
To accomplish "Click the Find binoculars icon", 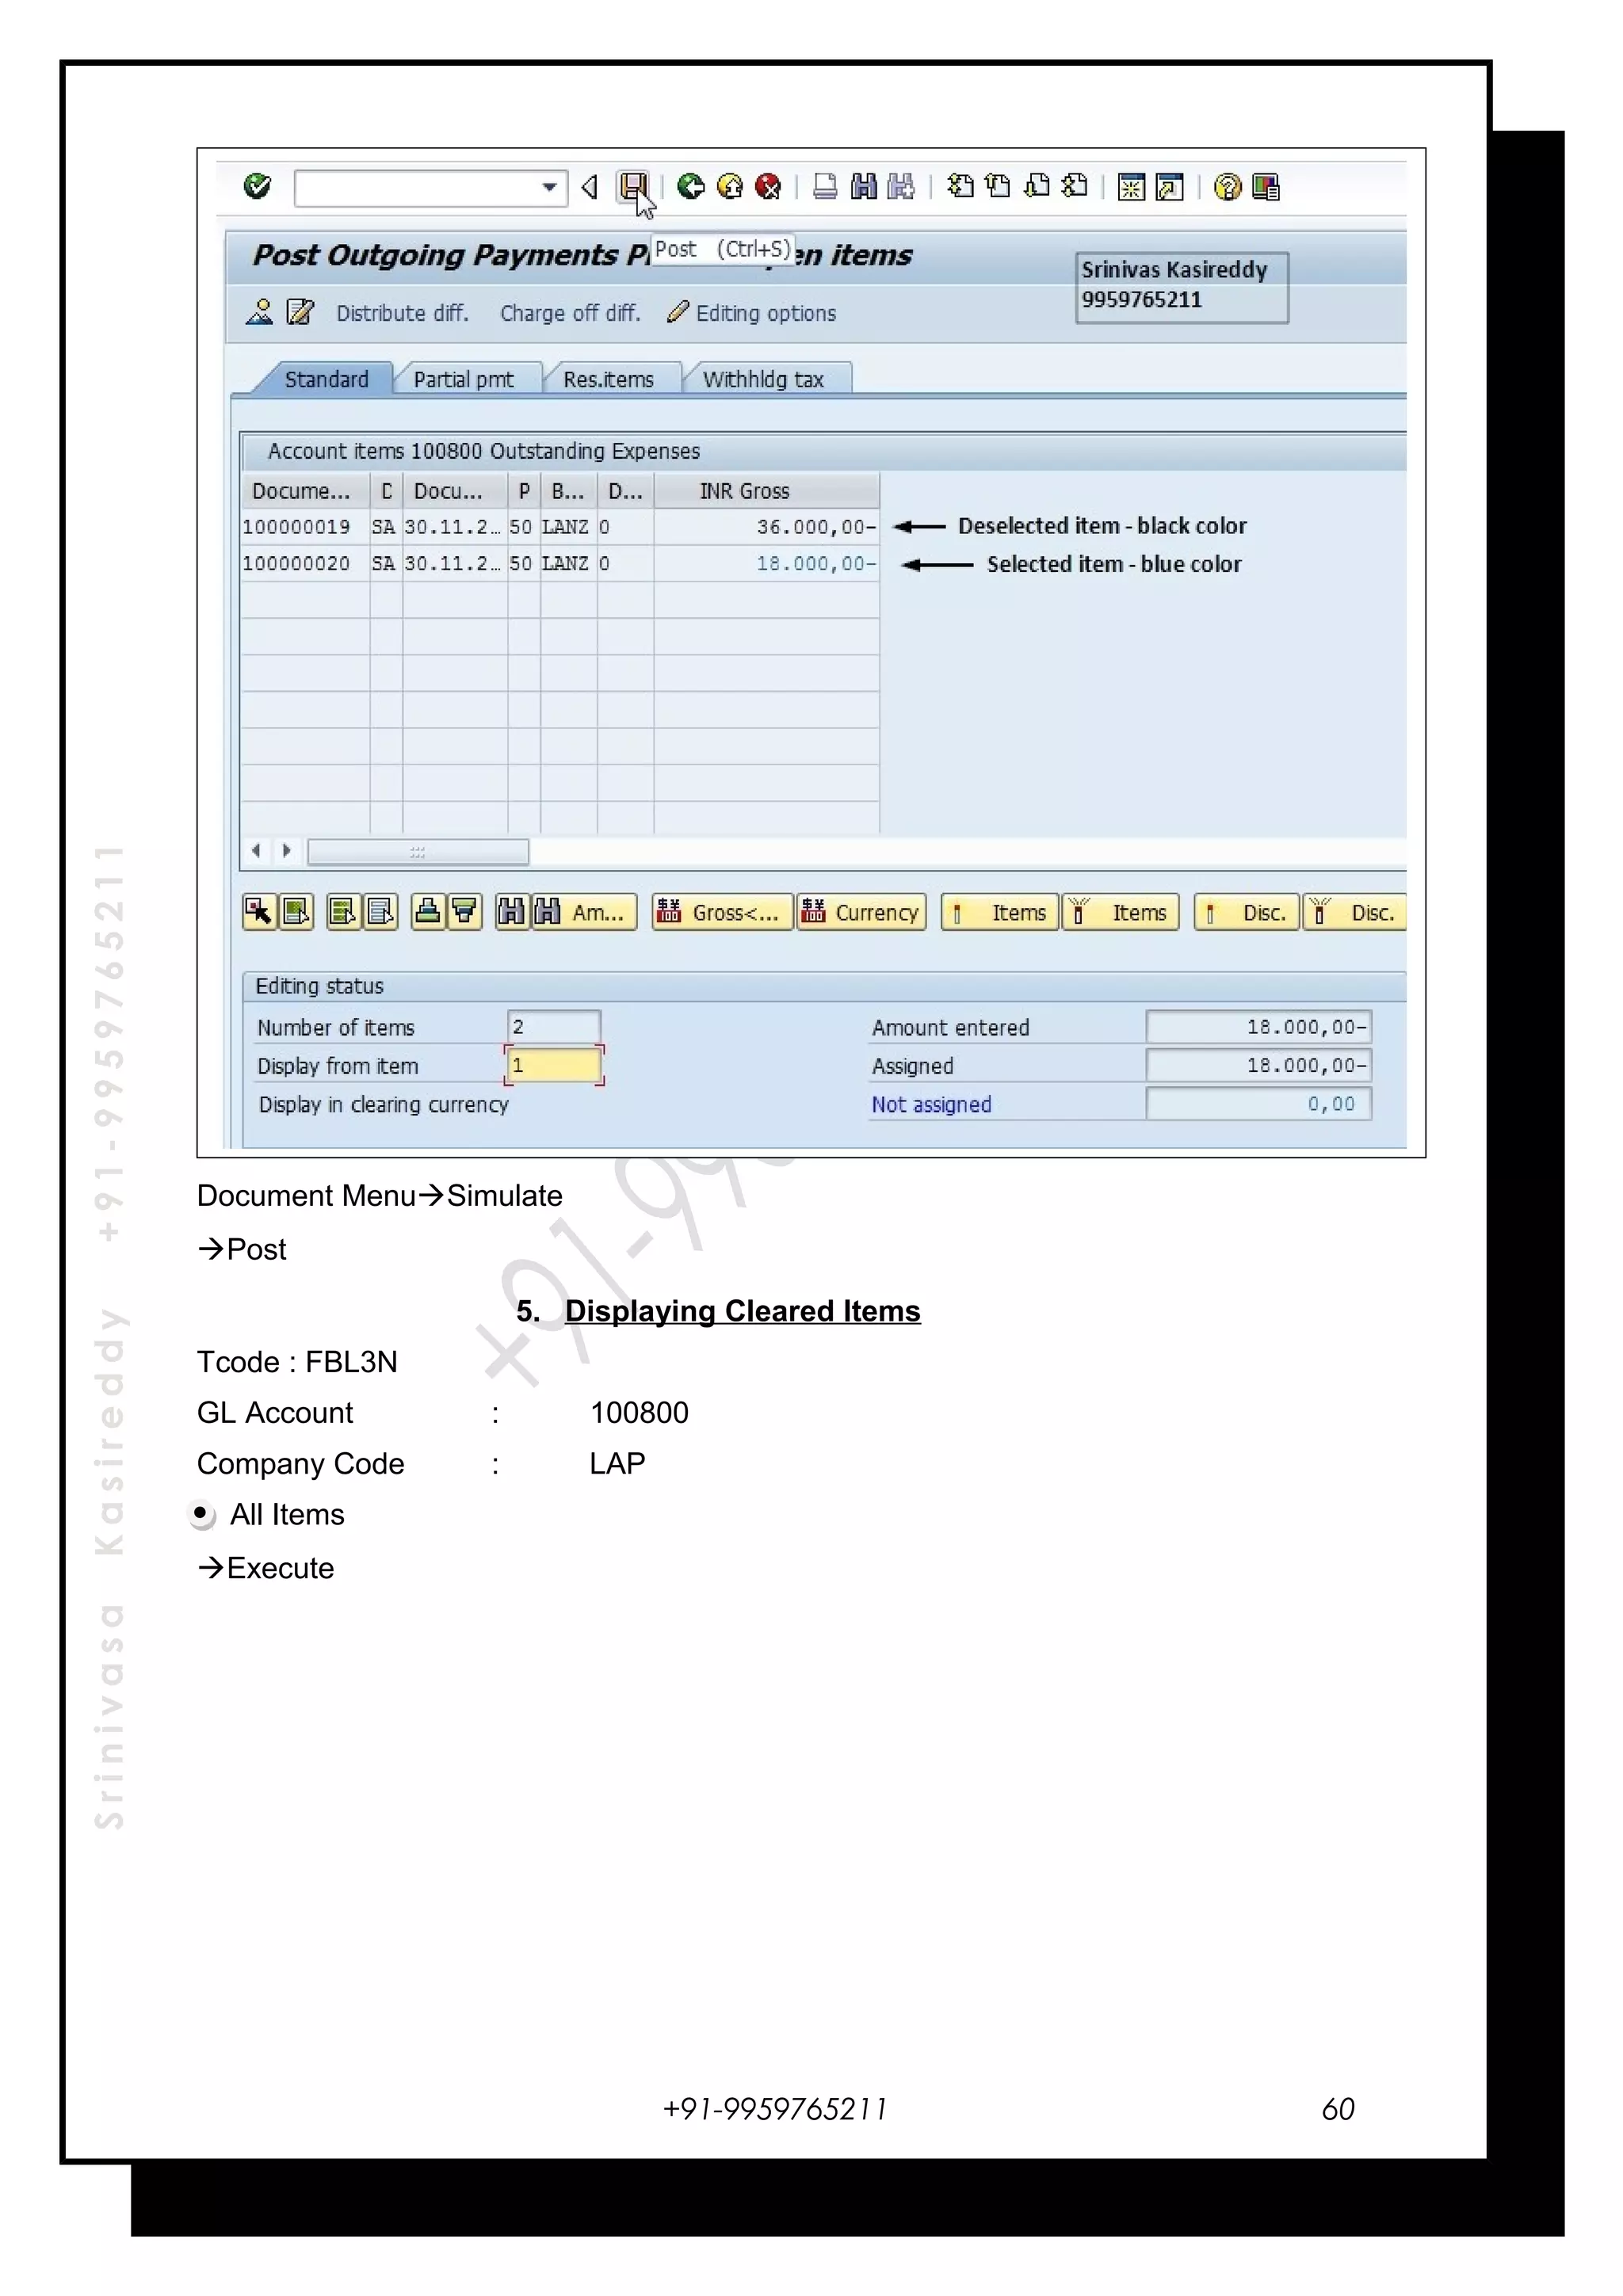I will point(863,187).
